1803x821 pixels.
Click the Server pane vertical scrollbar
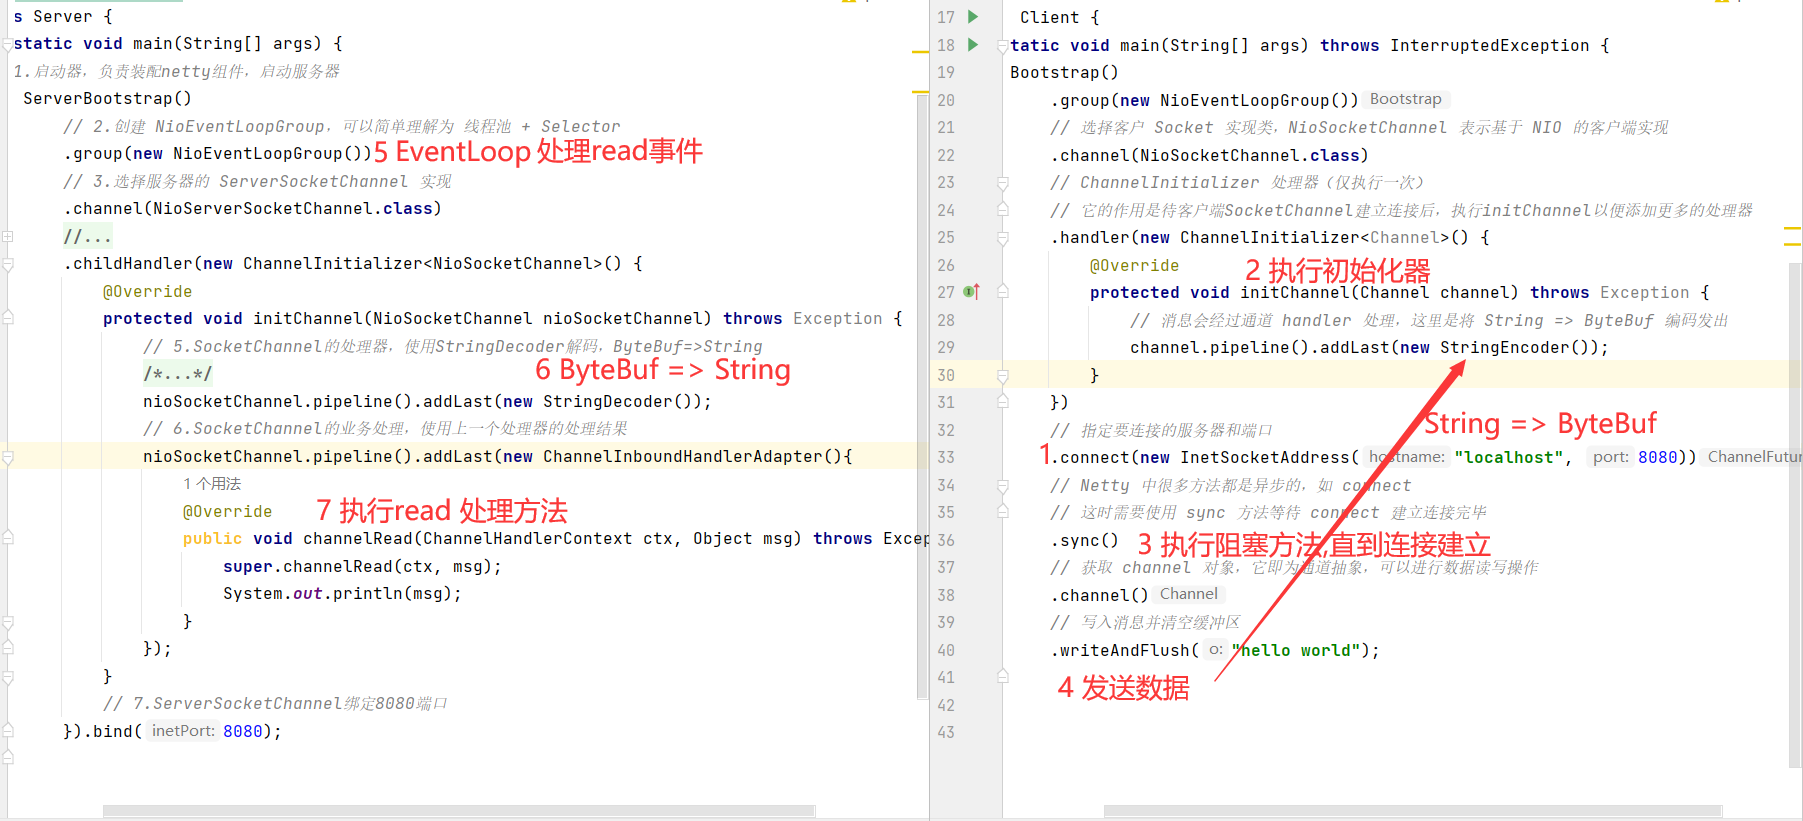coord(922,395)
